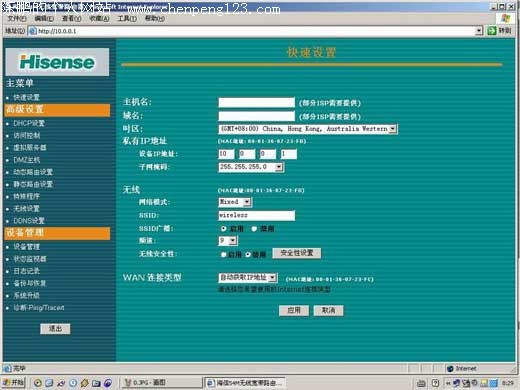Click the 退出 (Logout) button in sidebar
This screenshot has height=390, width=520.
tap(55, 329)
